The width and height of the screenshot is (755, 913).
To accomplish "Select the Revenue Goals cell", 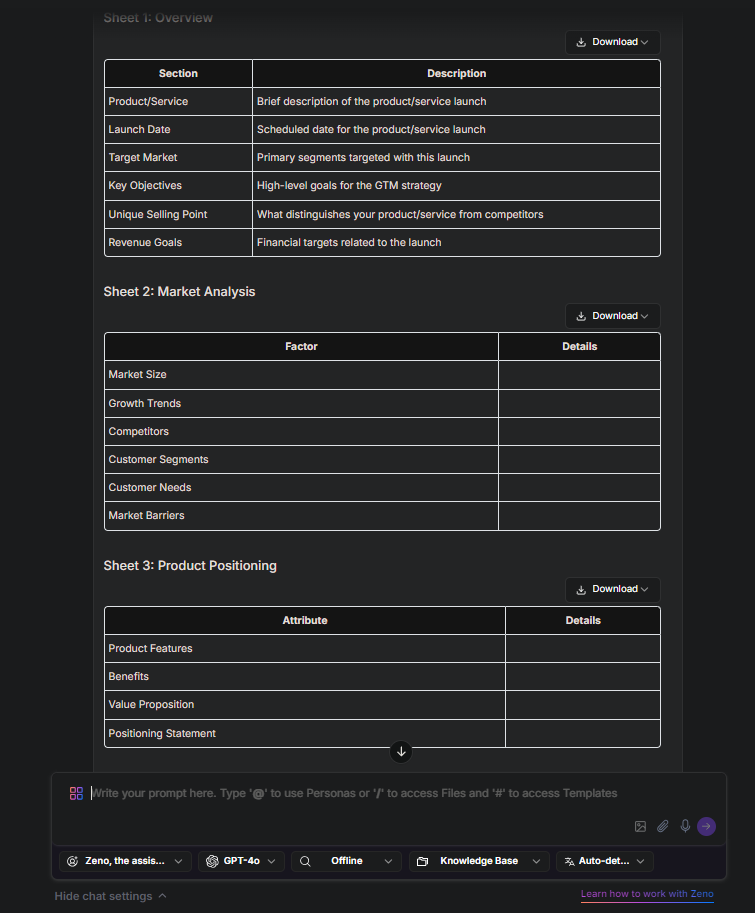I will [x=178, y=242].
